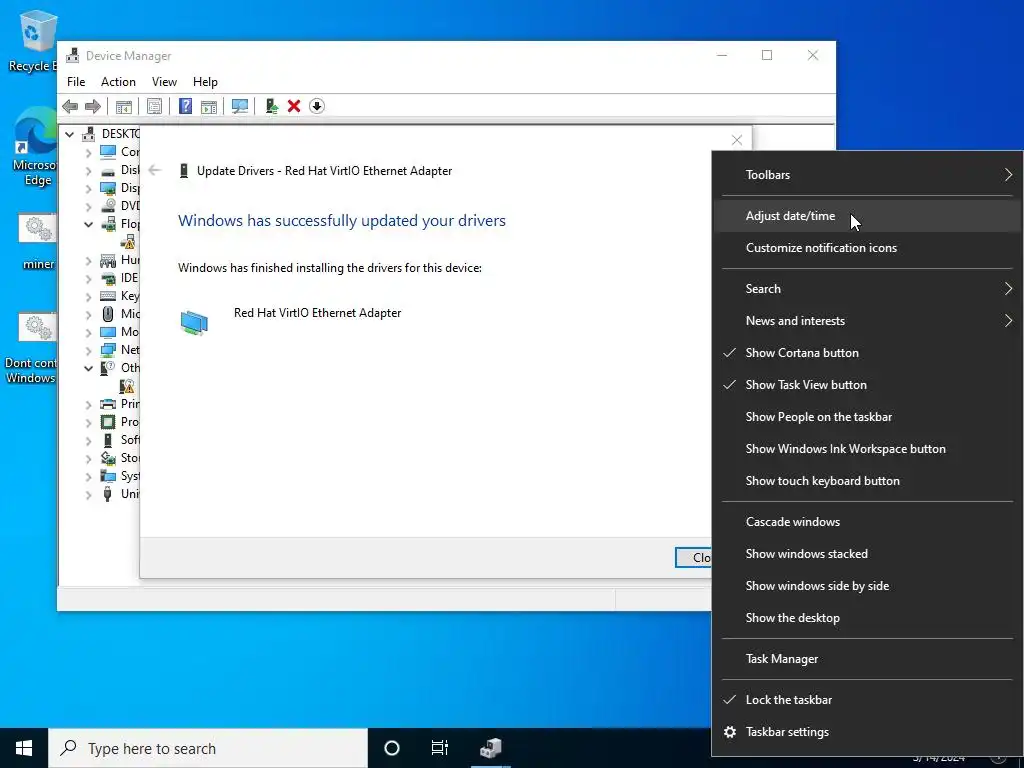
Task: Open the File menu in Device Manager
Action: coord(76,82)
